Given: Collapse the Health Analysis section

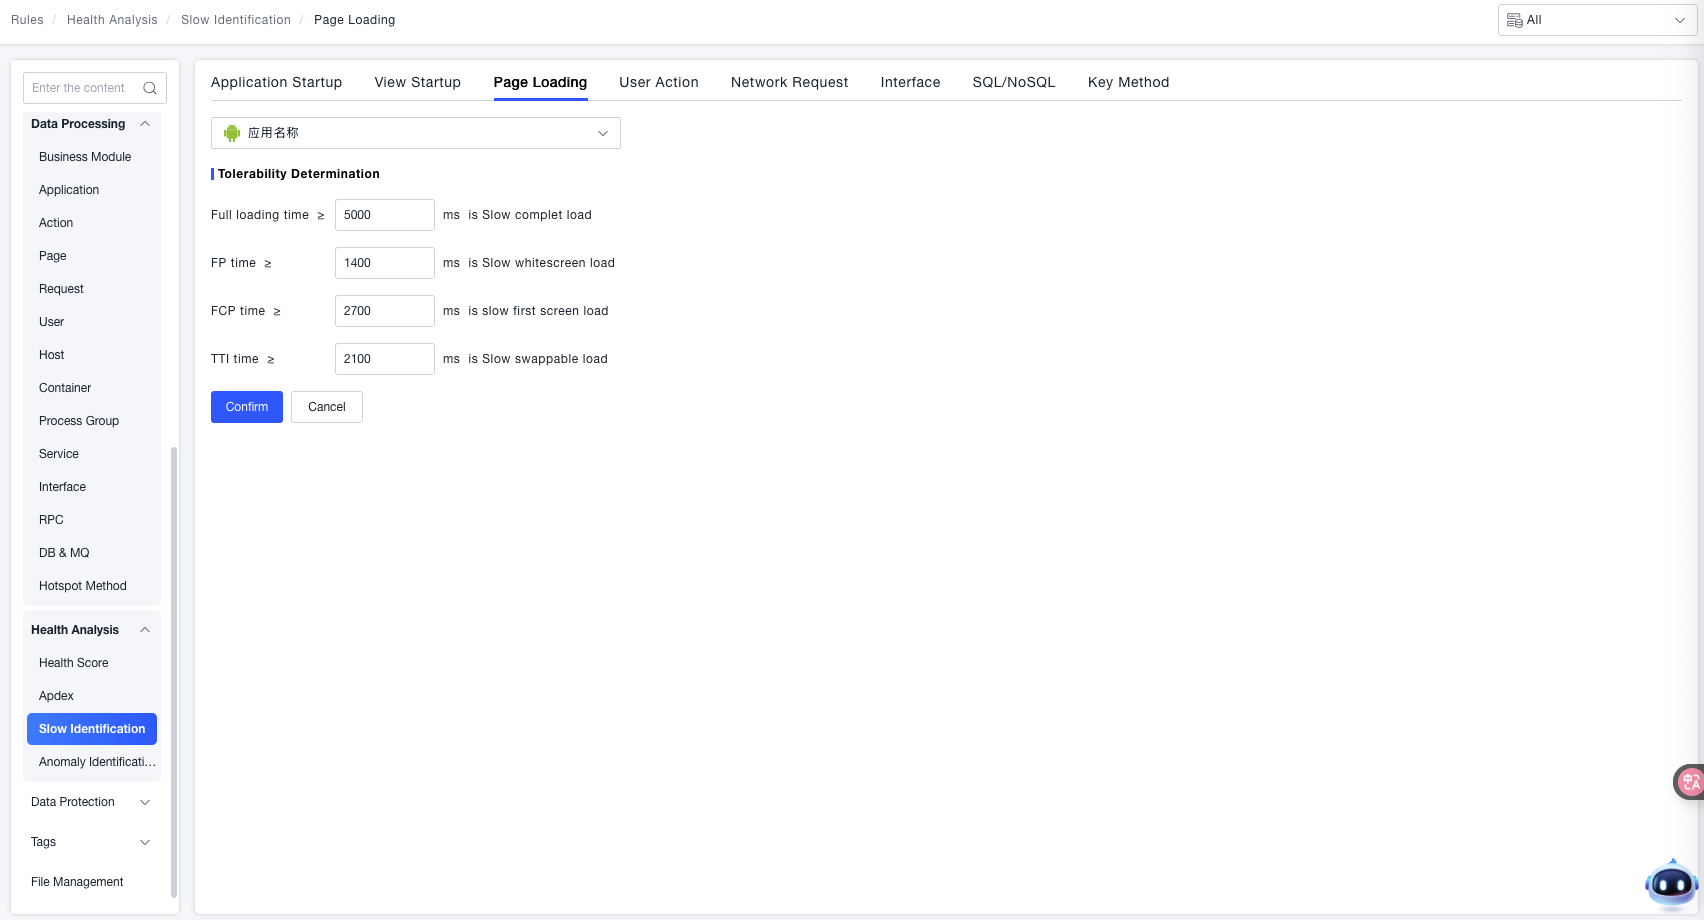Looking at the screenshot, I should pos(145,630).
